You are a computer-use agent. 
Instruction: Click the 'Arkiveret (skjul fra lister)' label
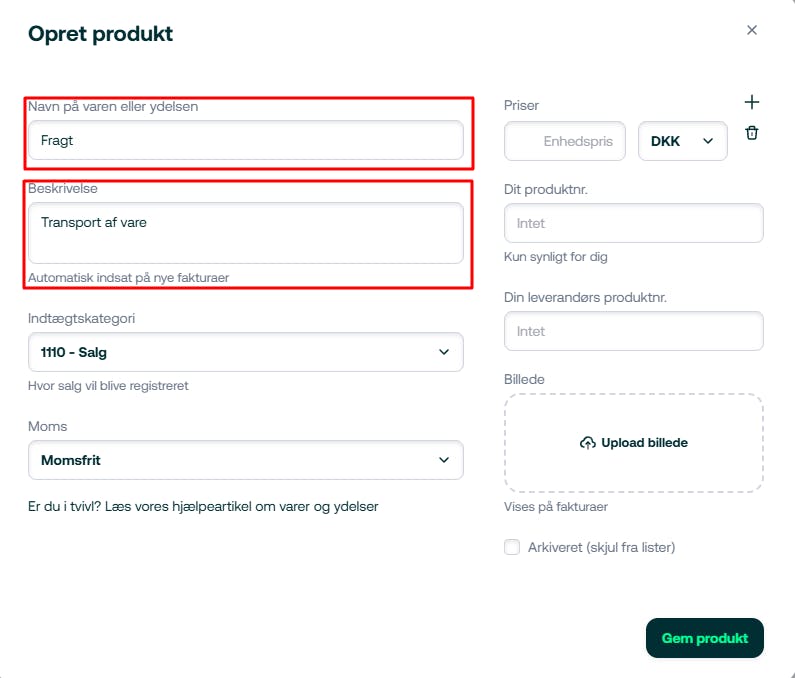pyautogui.click(x=601, y=547)
